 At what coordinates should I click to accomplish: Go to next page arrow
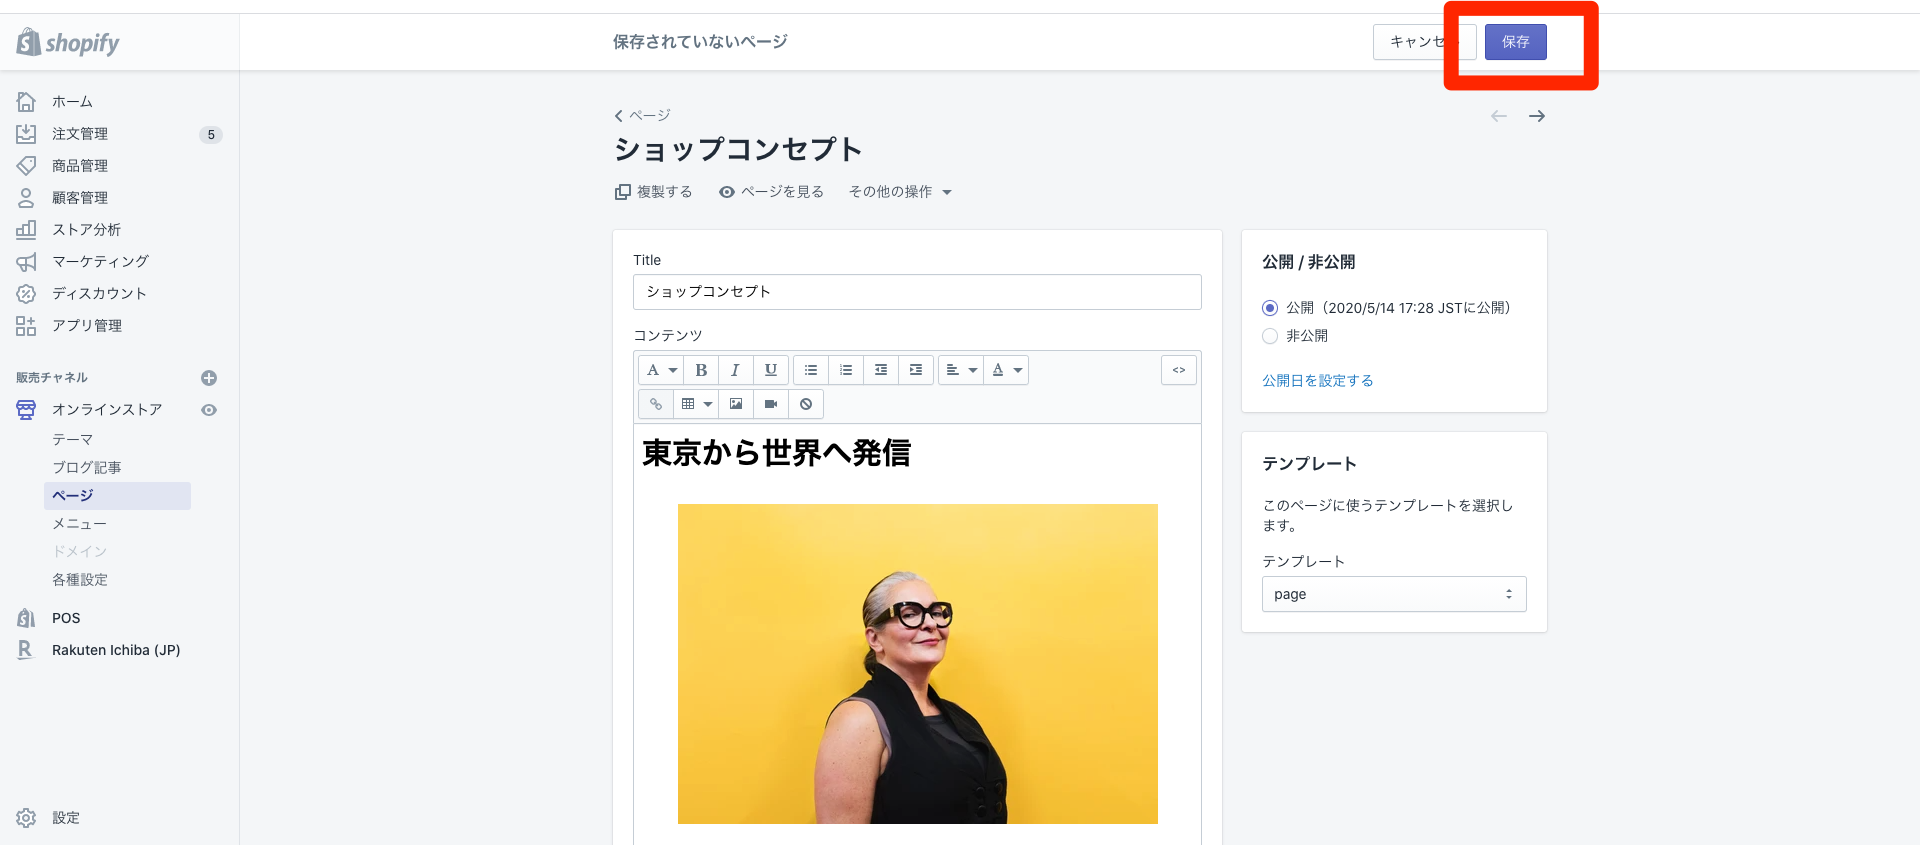pyautogui.click(x=1537, y=116)
